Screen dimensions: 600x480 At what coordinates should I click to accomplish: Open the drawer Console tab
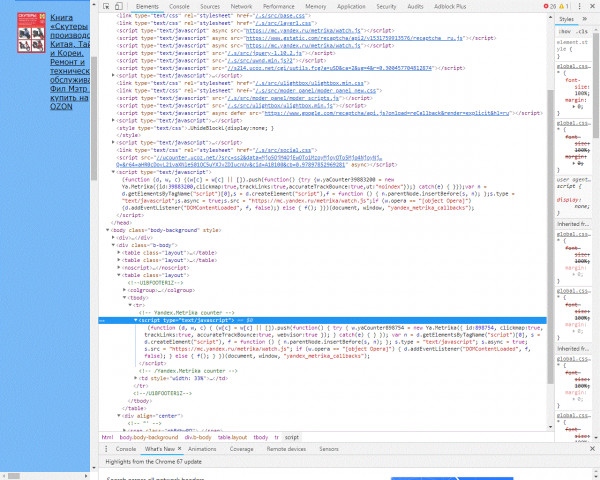point(126,449)
